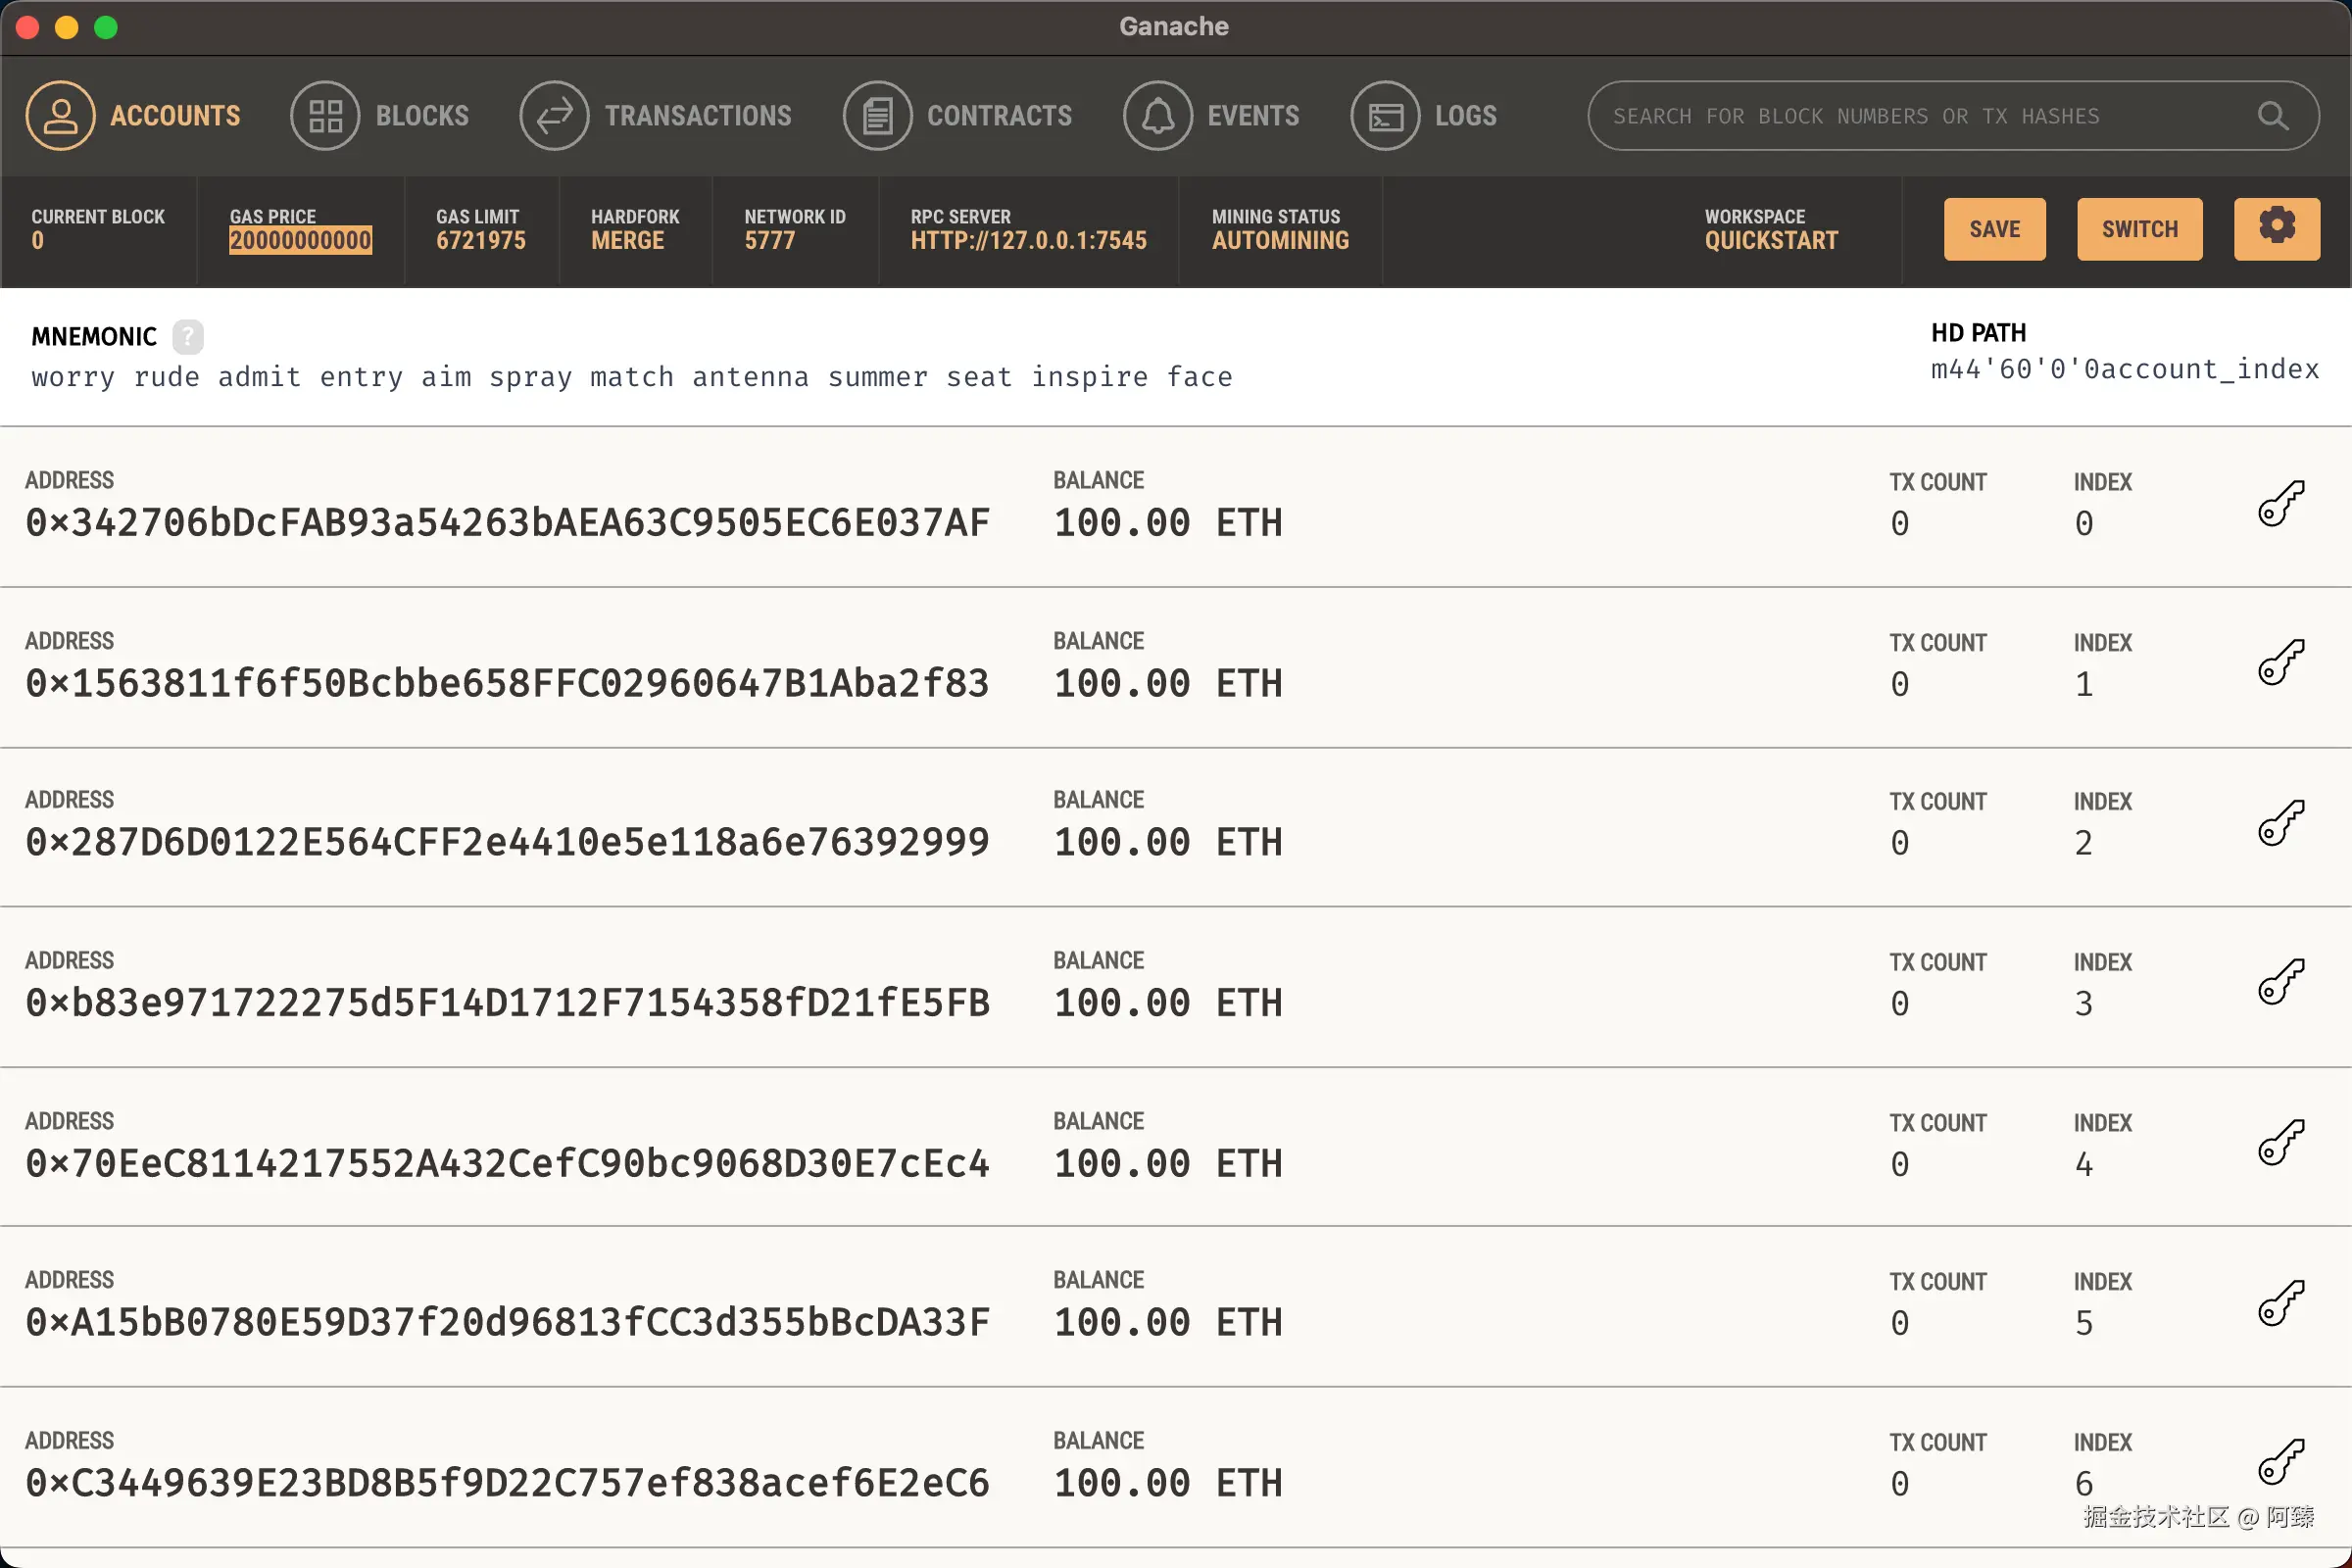Show private key for index 0 account
Screen dimensions: 2352x1568
coord(2281,502)
